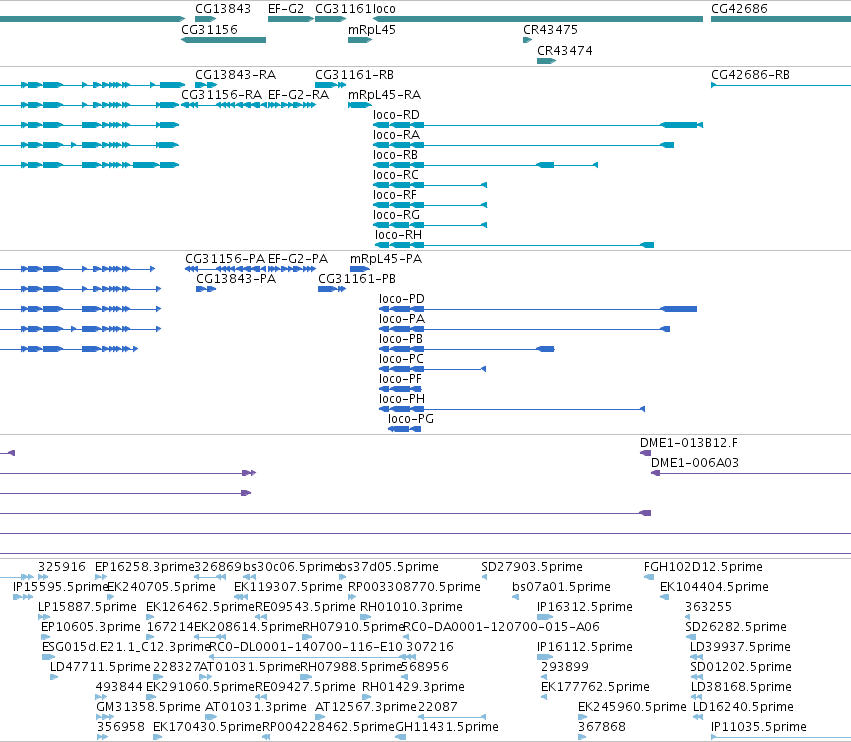Click the IP11035.5prime EST label
The height and width of the screenshot is (742, 851).
click(759, 726)
